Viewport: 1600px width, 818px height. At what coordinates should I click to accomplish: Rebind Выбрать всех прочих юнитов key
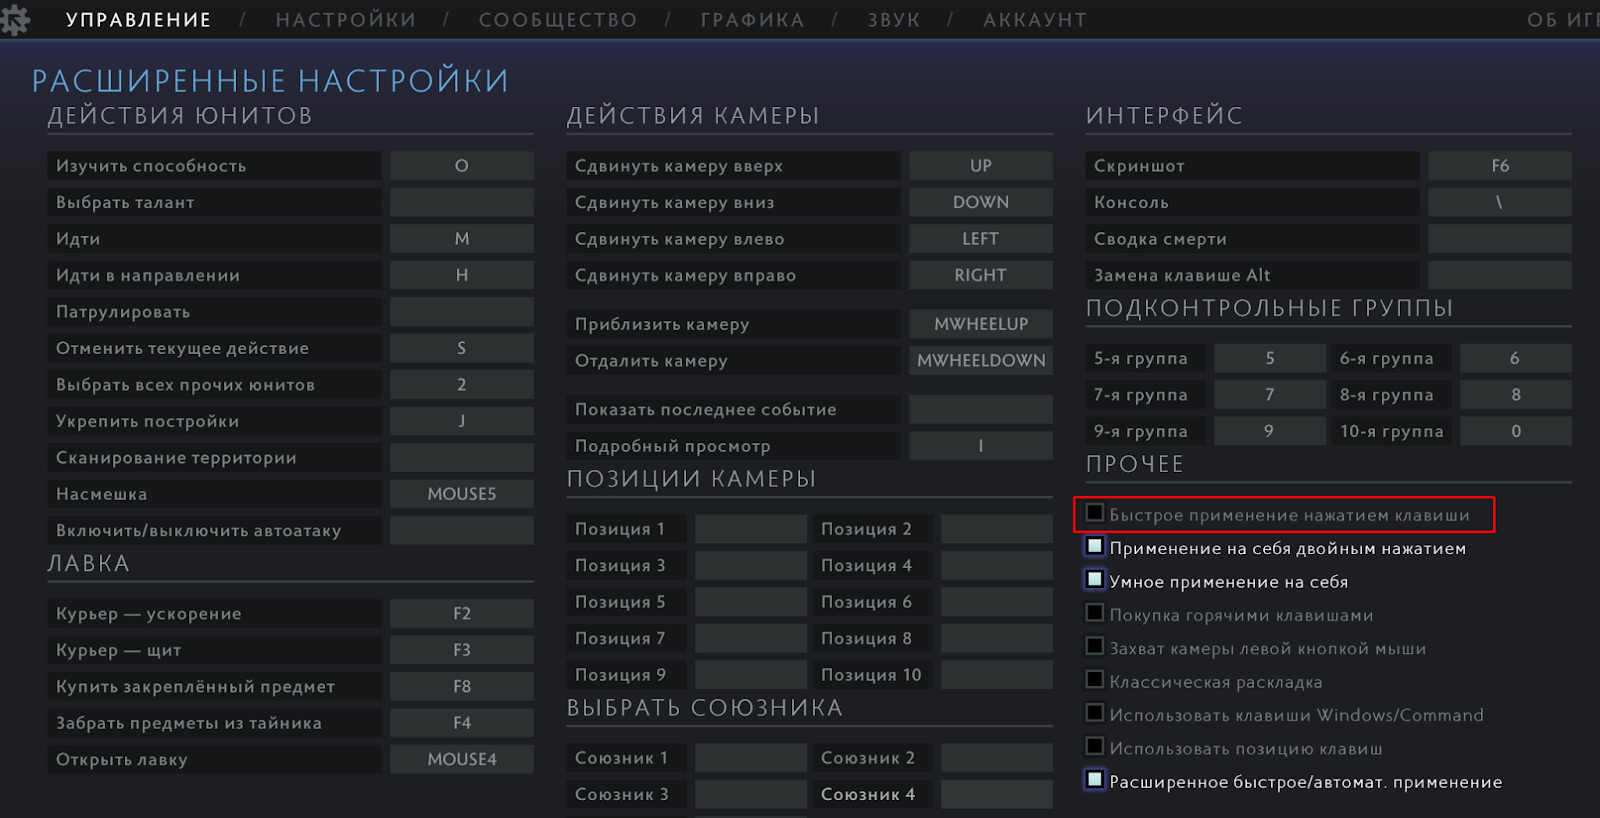pos(462,385)
